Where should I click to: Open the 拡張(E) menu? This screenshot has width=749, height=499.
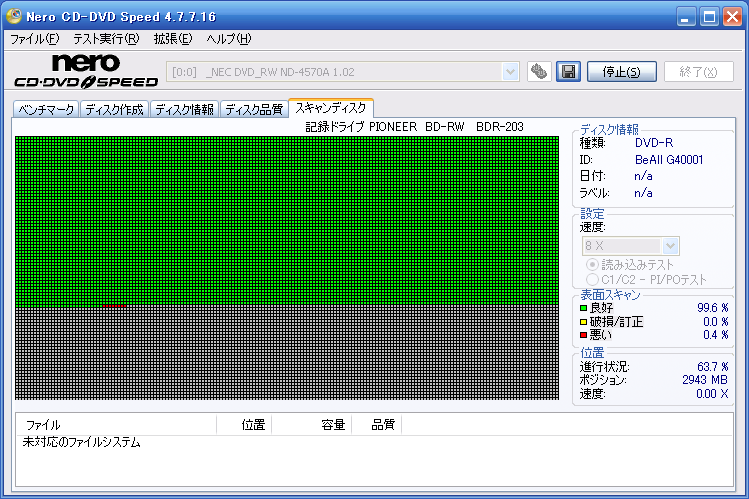click(x=173, y=39)
